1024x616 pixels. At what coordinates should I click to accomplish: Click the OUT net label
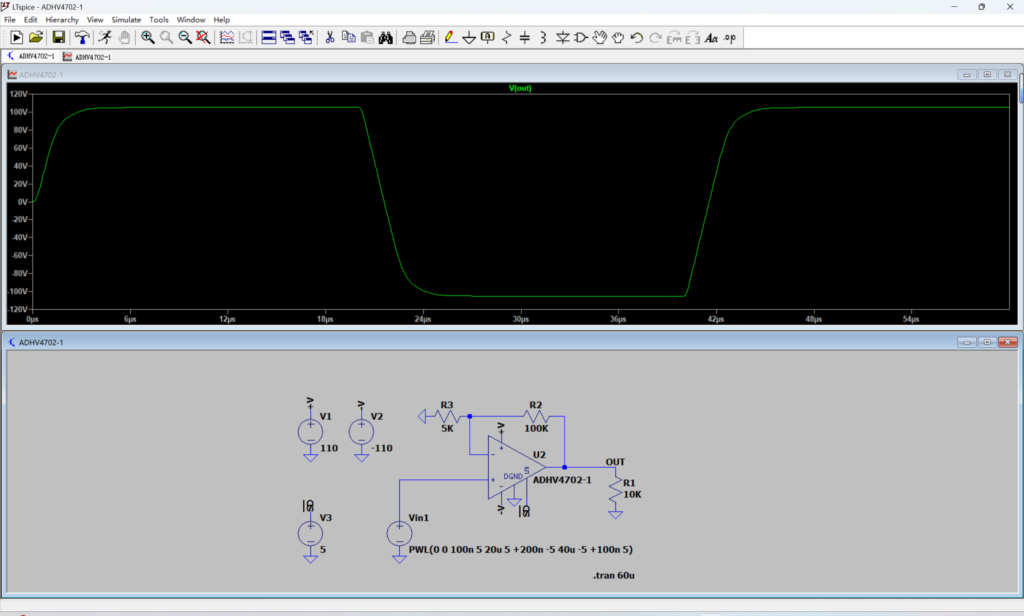point(615,462)
